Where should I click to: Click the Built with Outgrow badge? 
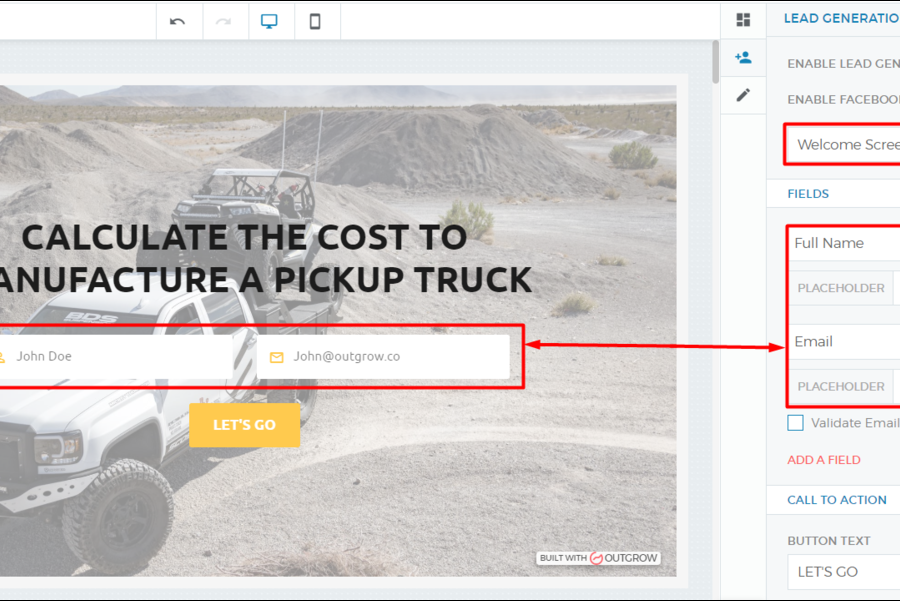(598, 558)
